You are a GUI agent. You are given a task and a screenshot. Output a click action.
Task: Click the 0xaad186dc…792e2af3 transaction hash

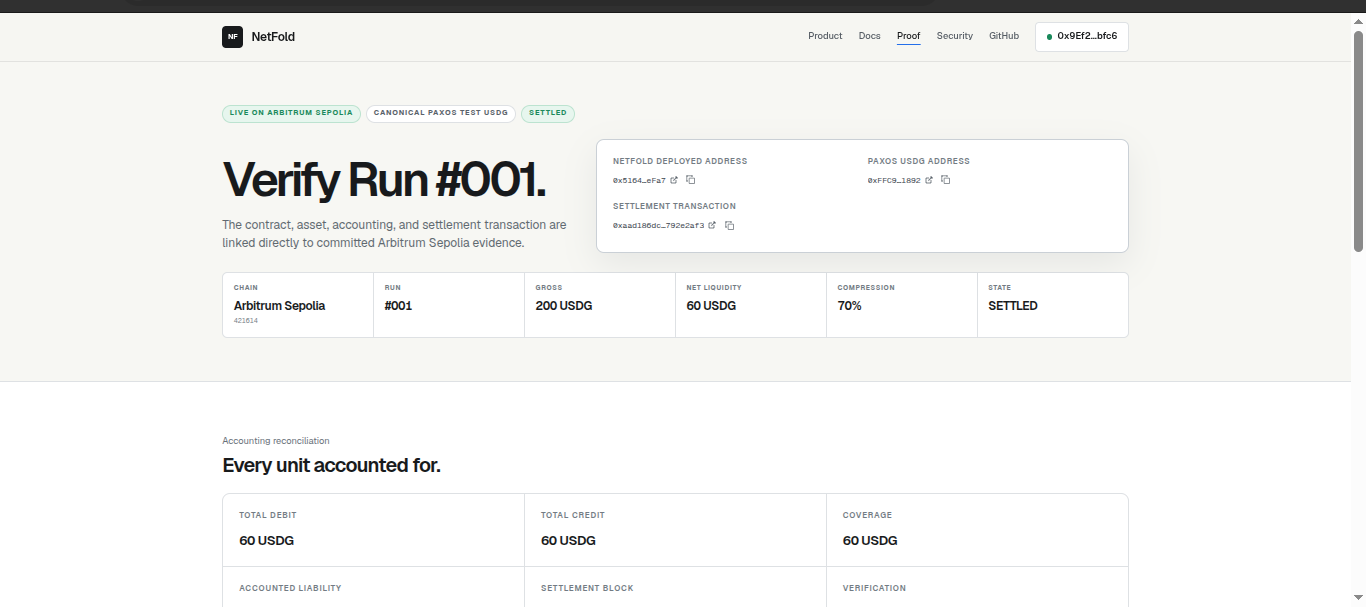click(658, 225)
